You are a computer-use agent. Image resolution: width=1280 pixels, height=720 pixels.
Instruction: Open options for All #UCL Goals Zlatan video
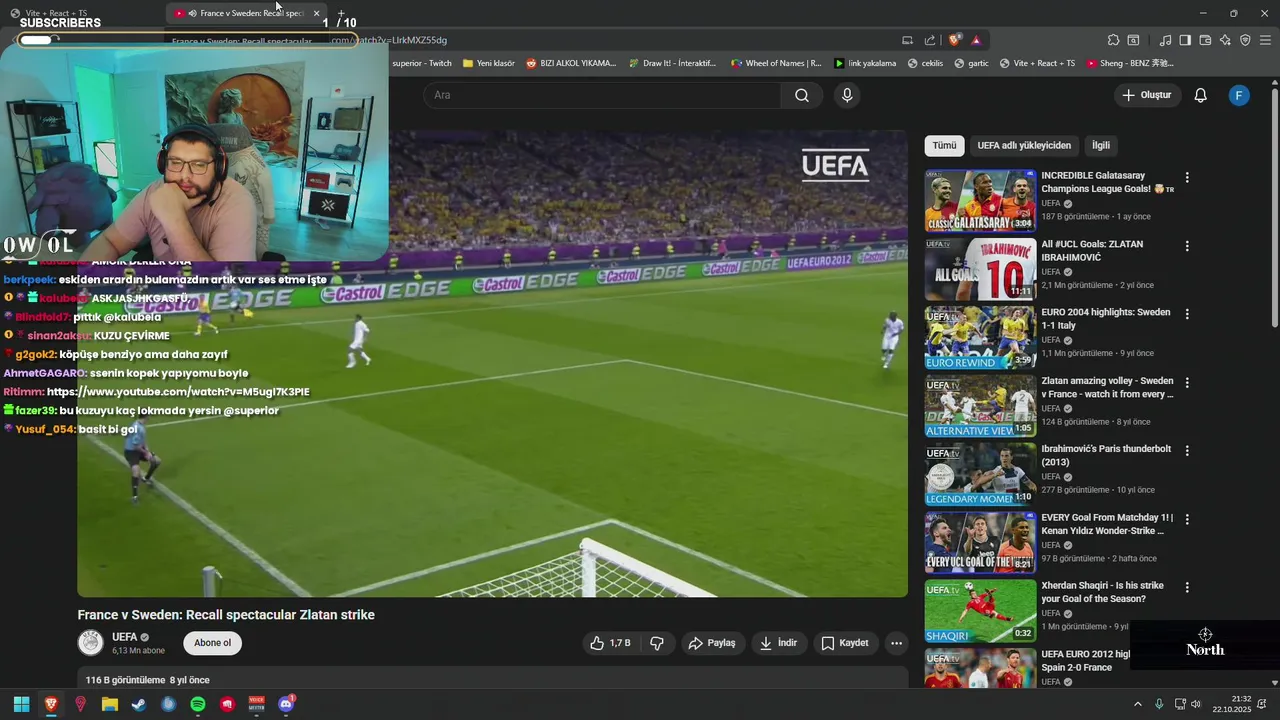point(1187,246)
